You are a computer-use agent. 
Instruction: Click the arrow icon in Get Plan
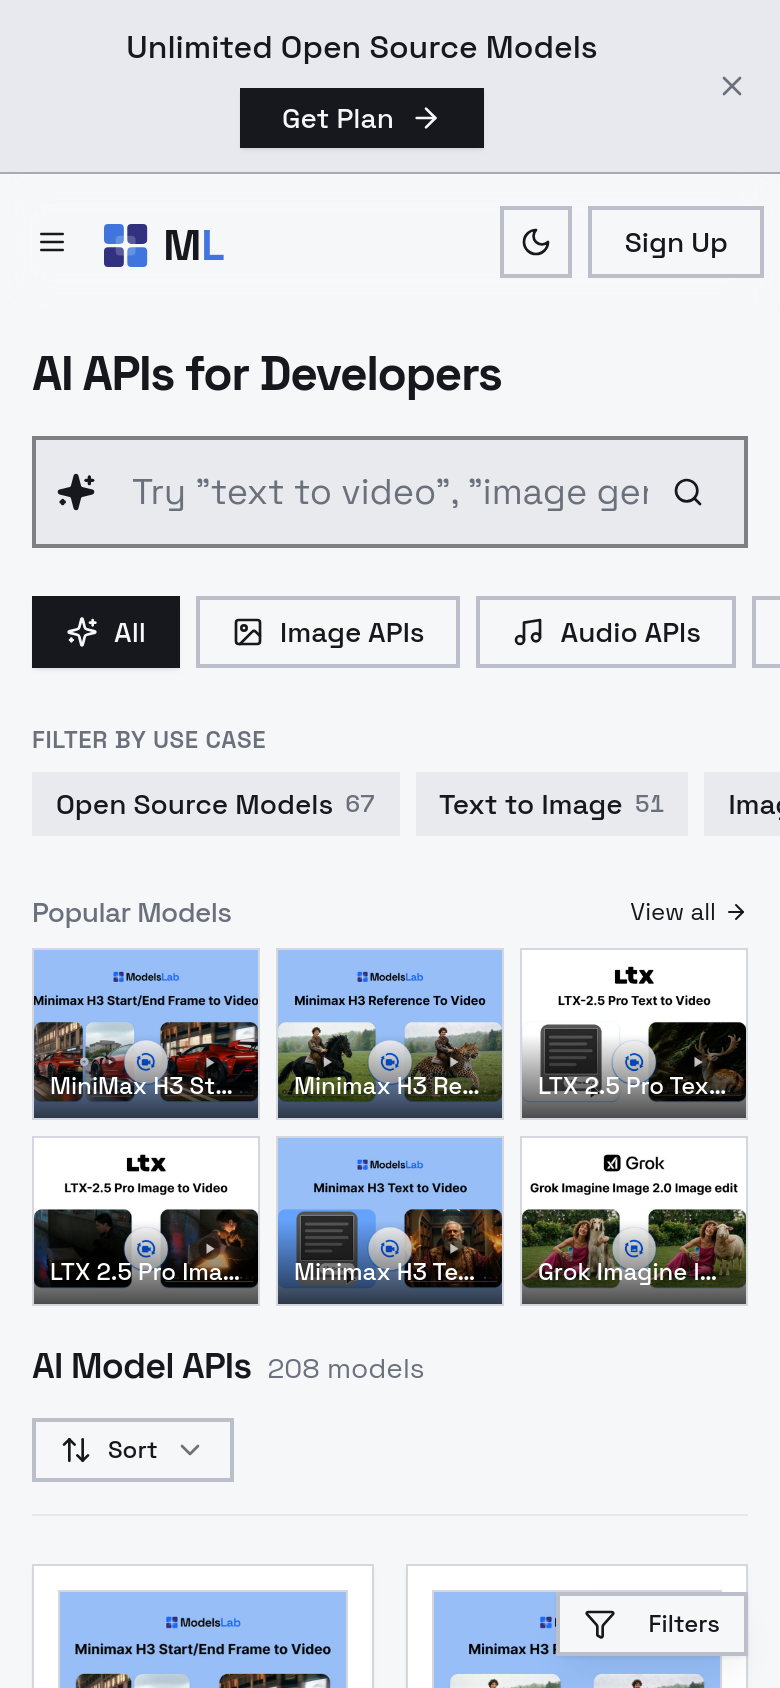point(426,118)
